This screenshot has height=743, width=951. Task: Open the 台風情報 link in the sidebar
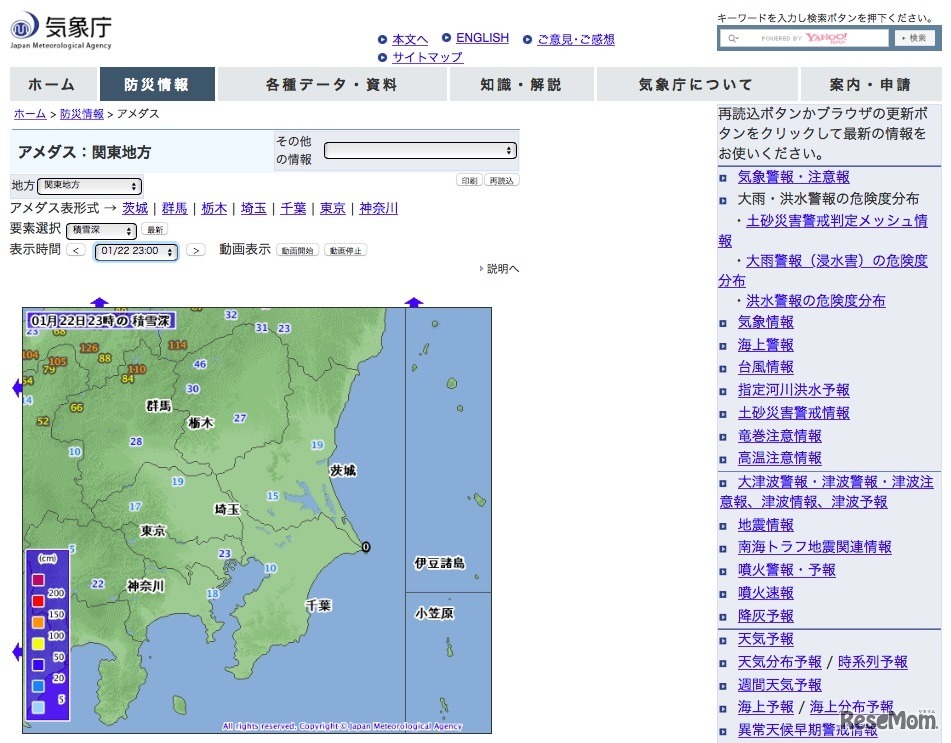pyautogui.click(x=765, y=367)
